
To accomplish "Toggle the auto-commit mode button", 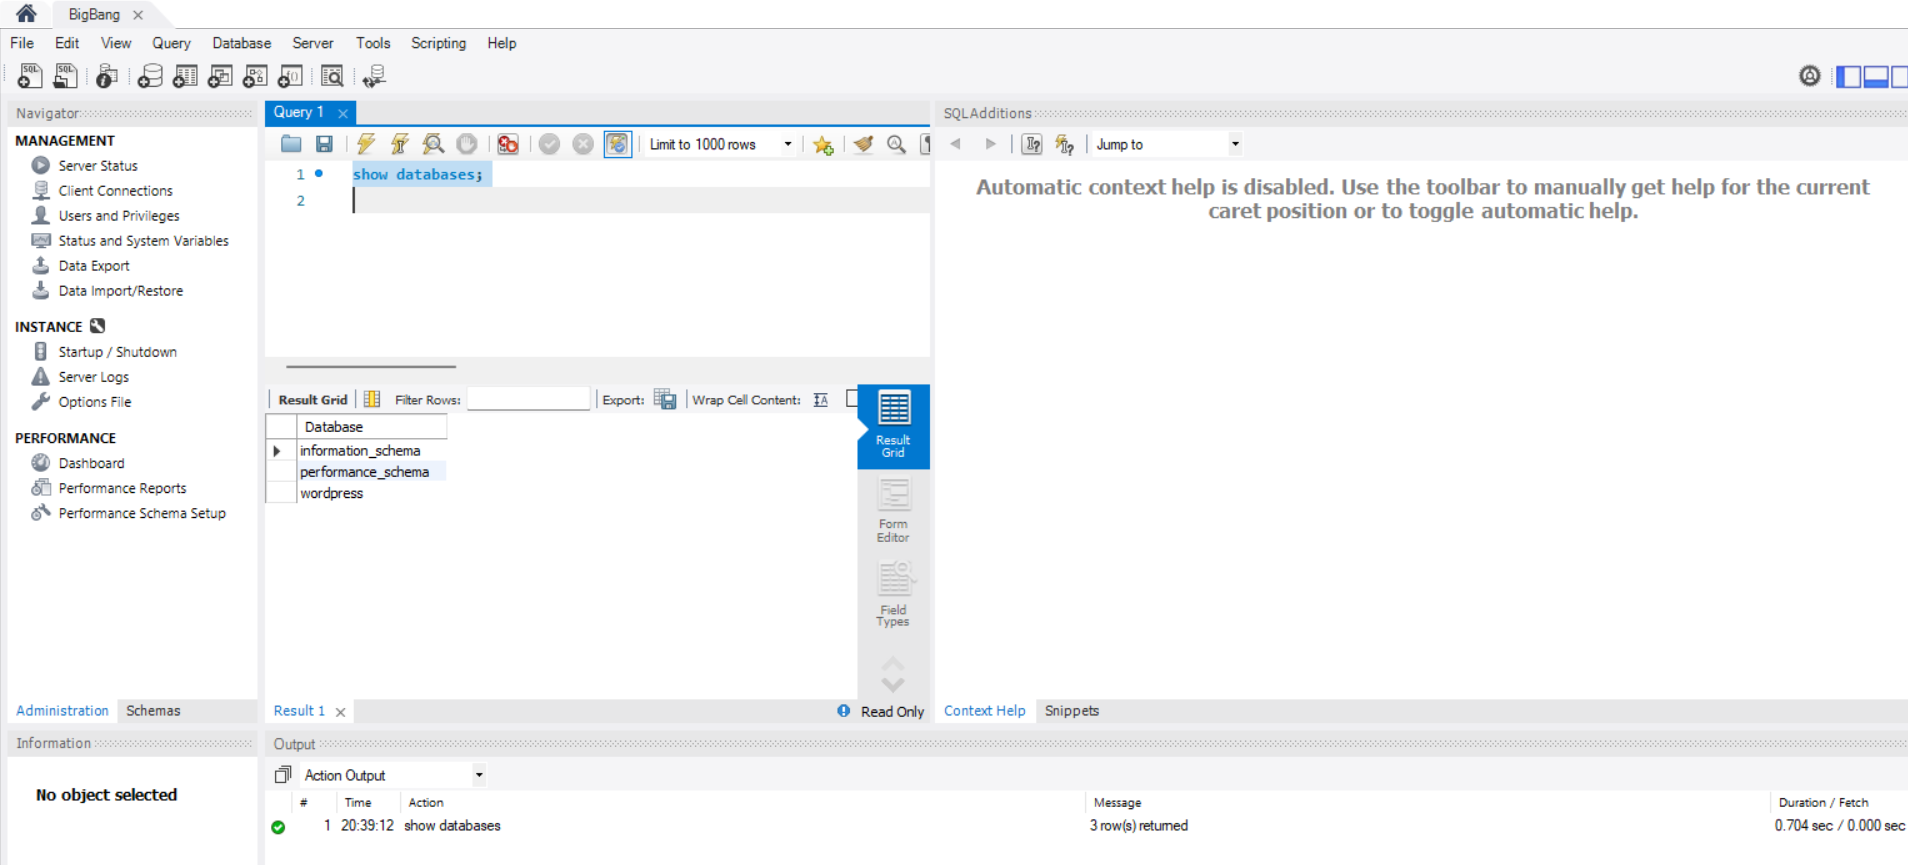I will pyautogui.click(x=617, y=144).
